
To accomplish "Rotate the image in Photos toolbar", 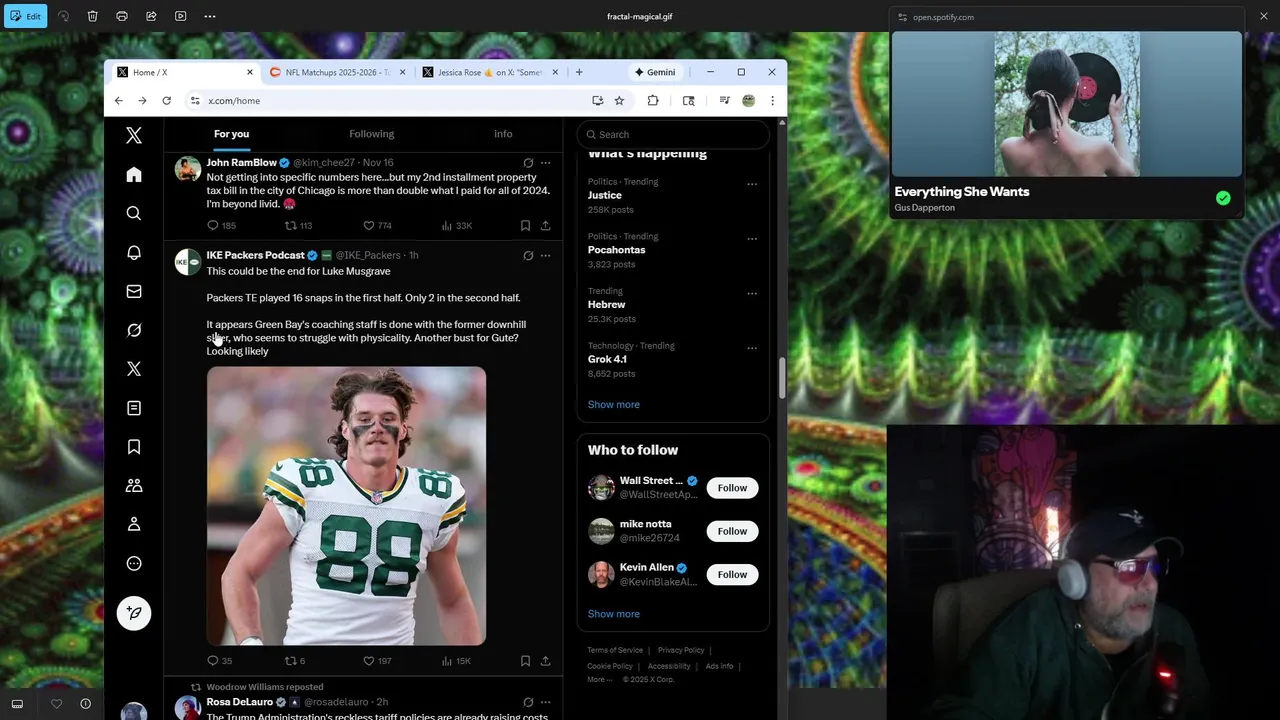I will [63, 16].
